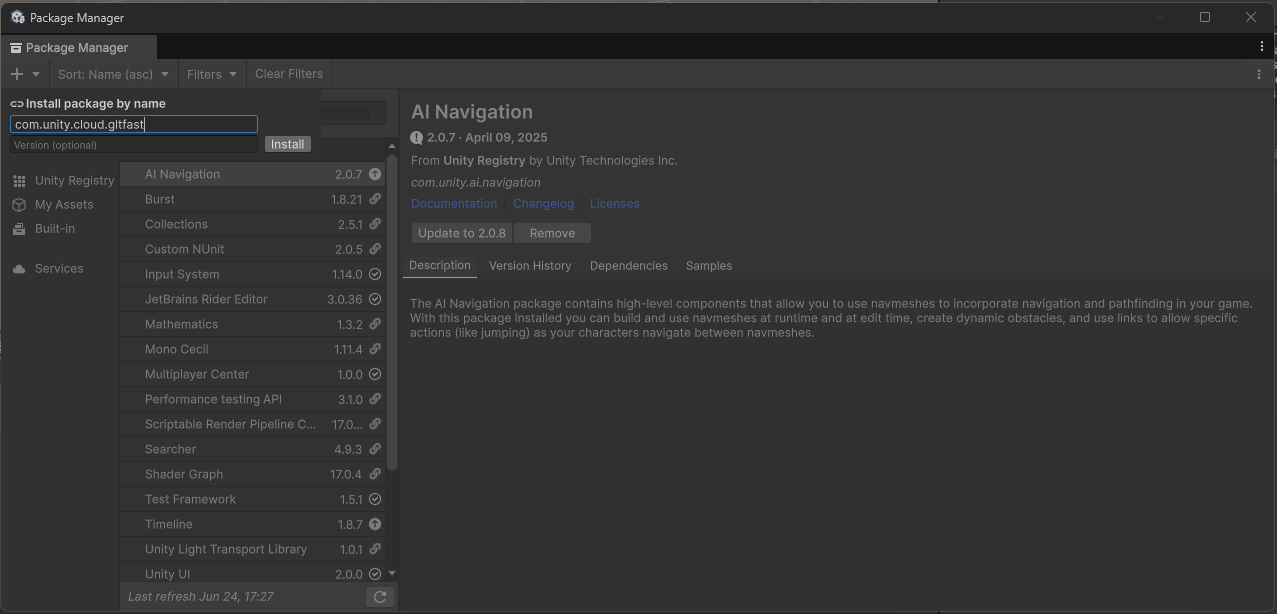
Task: Select the Multiplayer Center package
Action: pyautogui.click(x=252, y=374)
